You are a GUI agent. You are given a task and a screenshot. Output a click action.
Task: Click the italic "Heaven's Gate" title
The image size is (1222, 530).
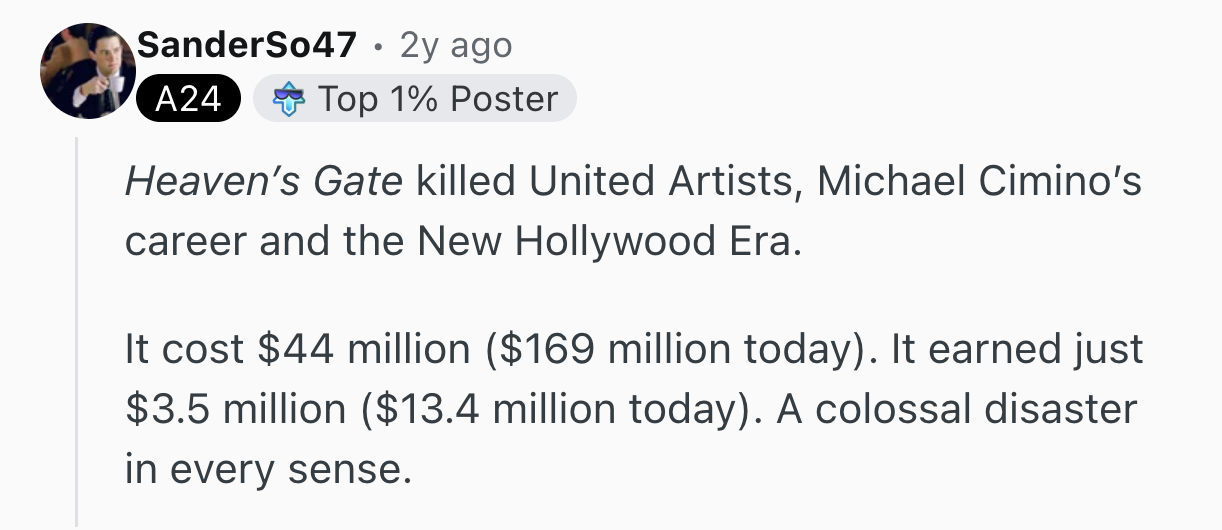point(264,181)
